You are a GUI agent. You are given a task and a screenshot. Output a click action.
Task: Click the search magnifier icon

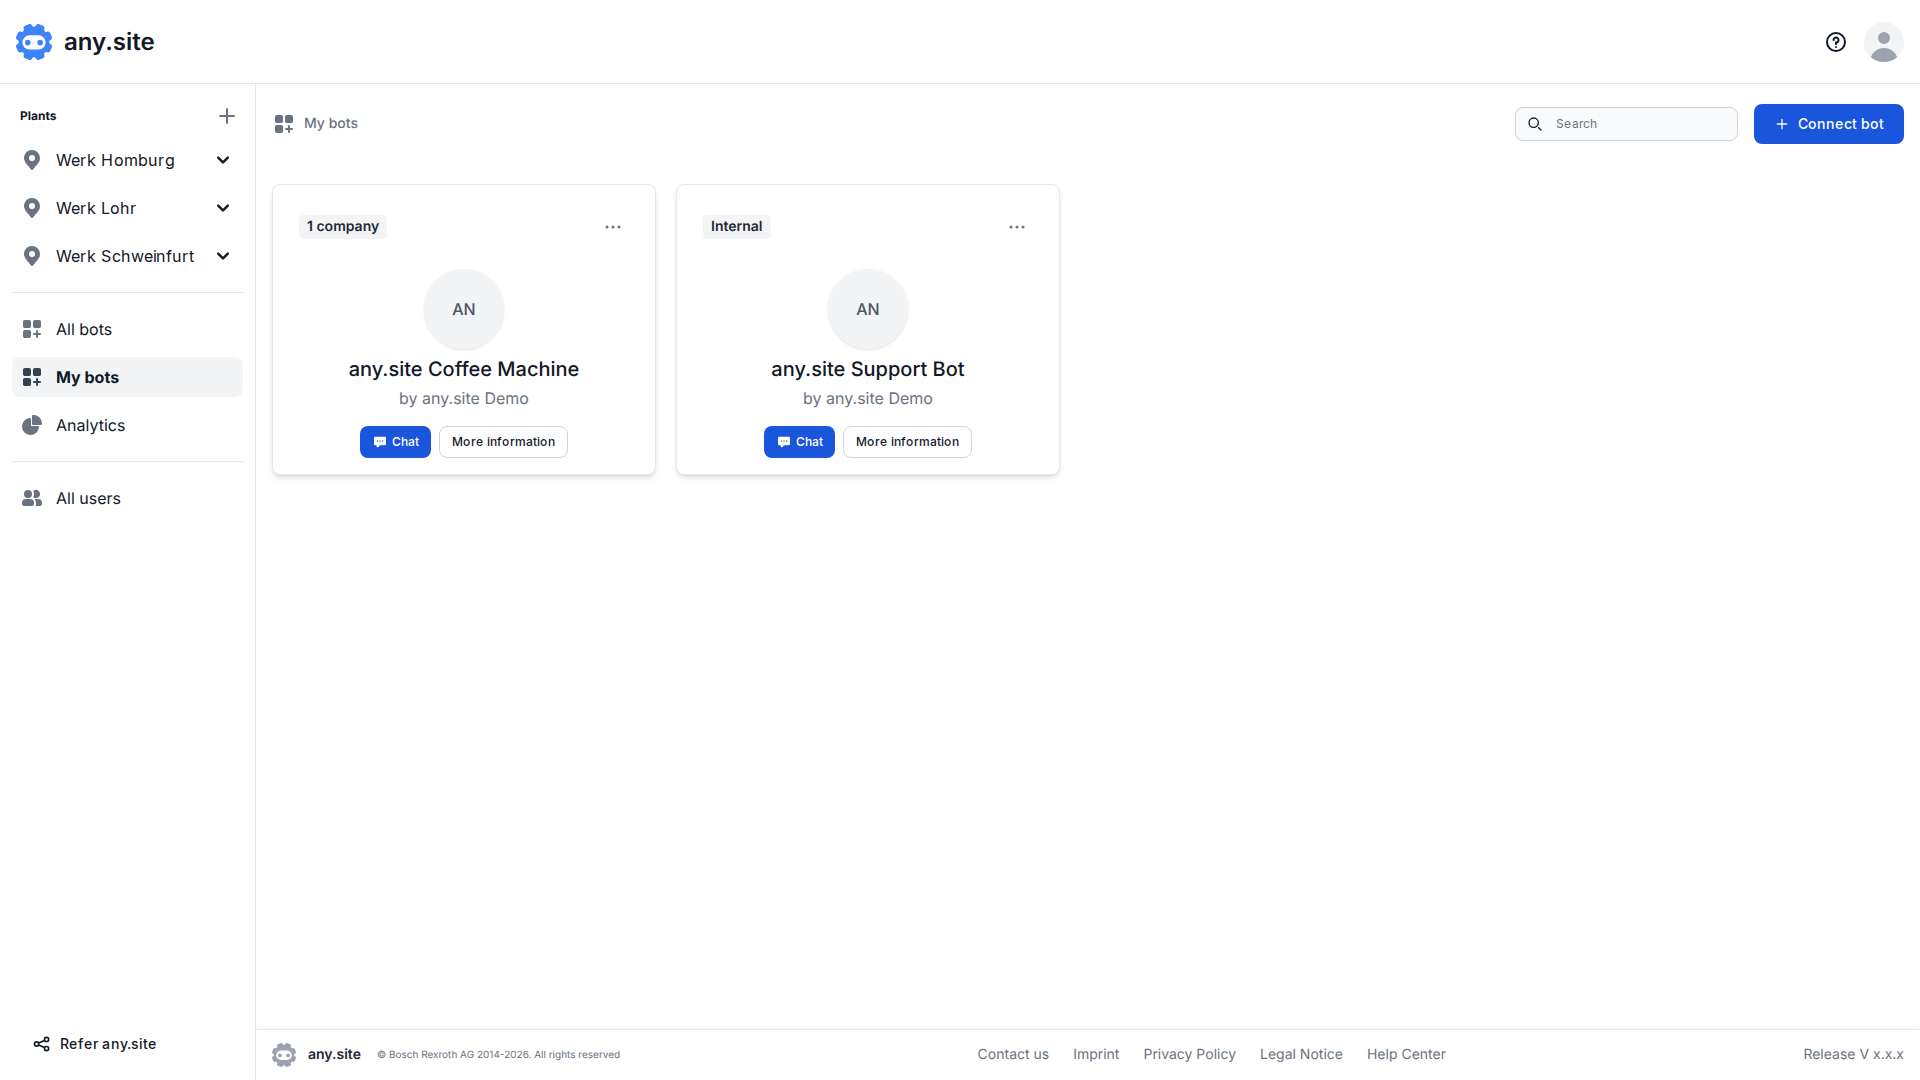[x=1535, y=124]
